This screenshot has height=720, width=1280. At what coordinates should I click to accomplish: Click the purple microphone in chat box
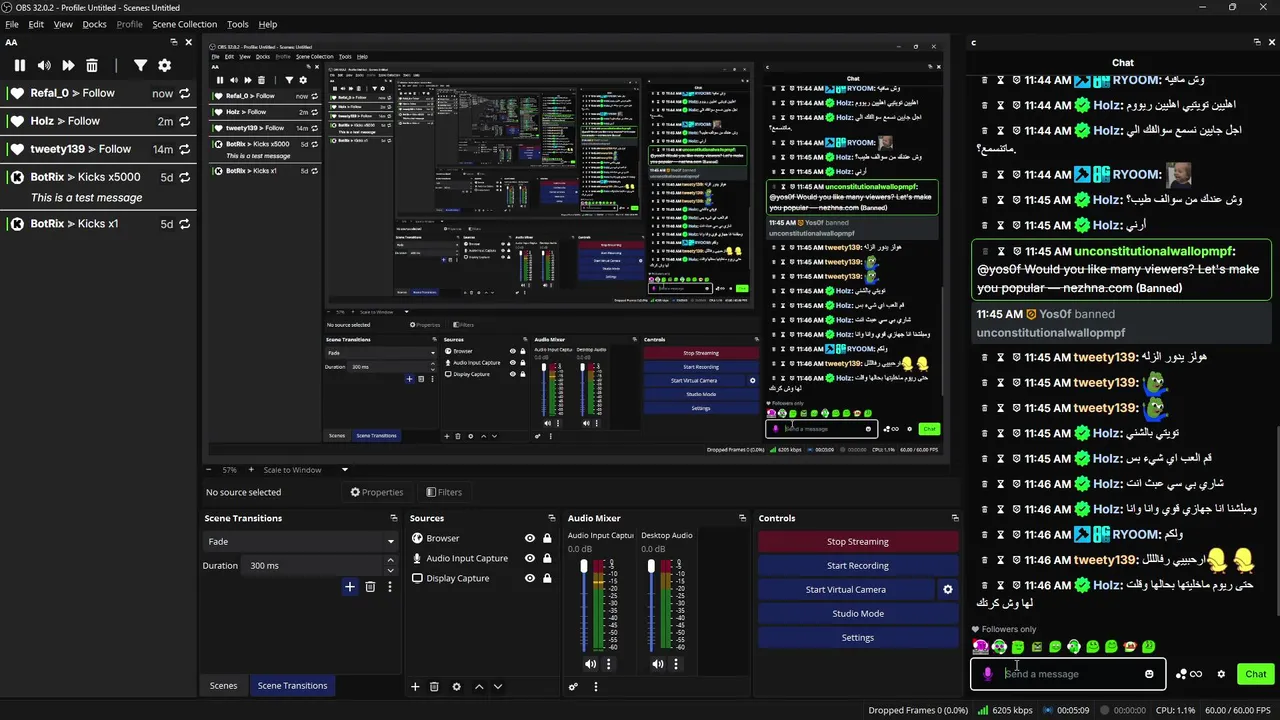[988, 674]
